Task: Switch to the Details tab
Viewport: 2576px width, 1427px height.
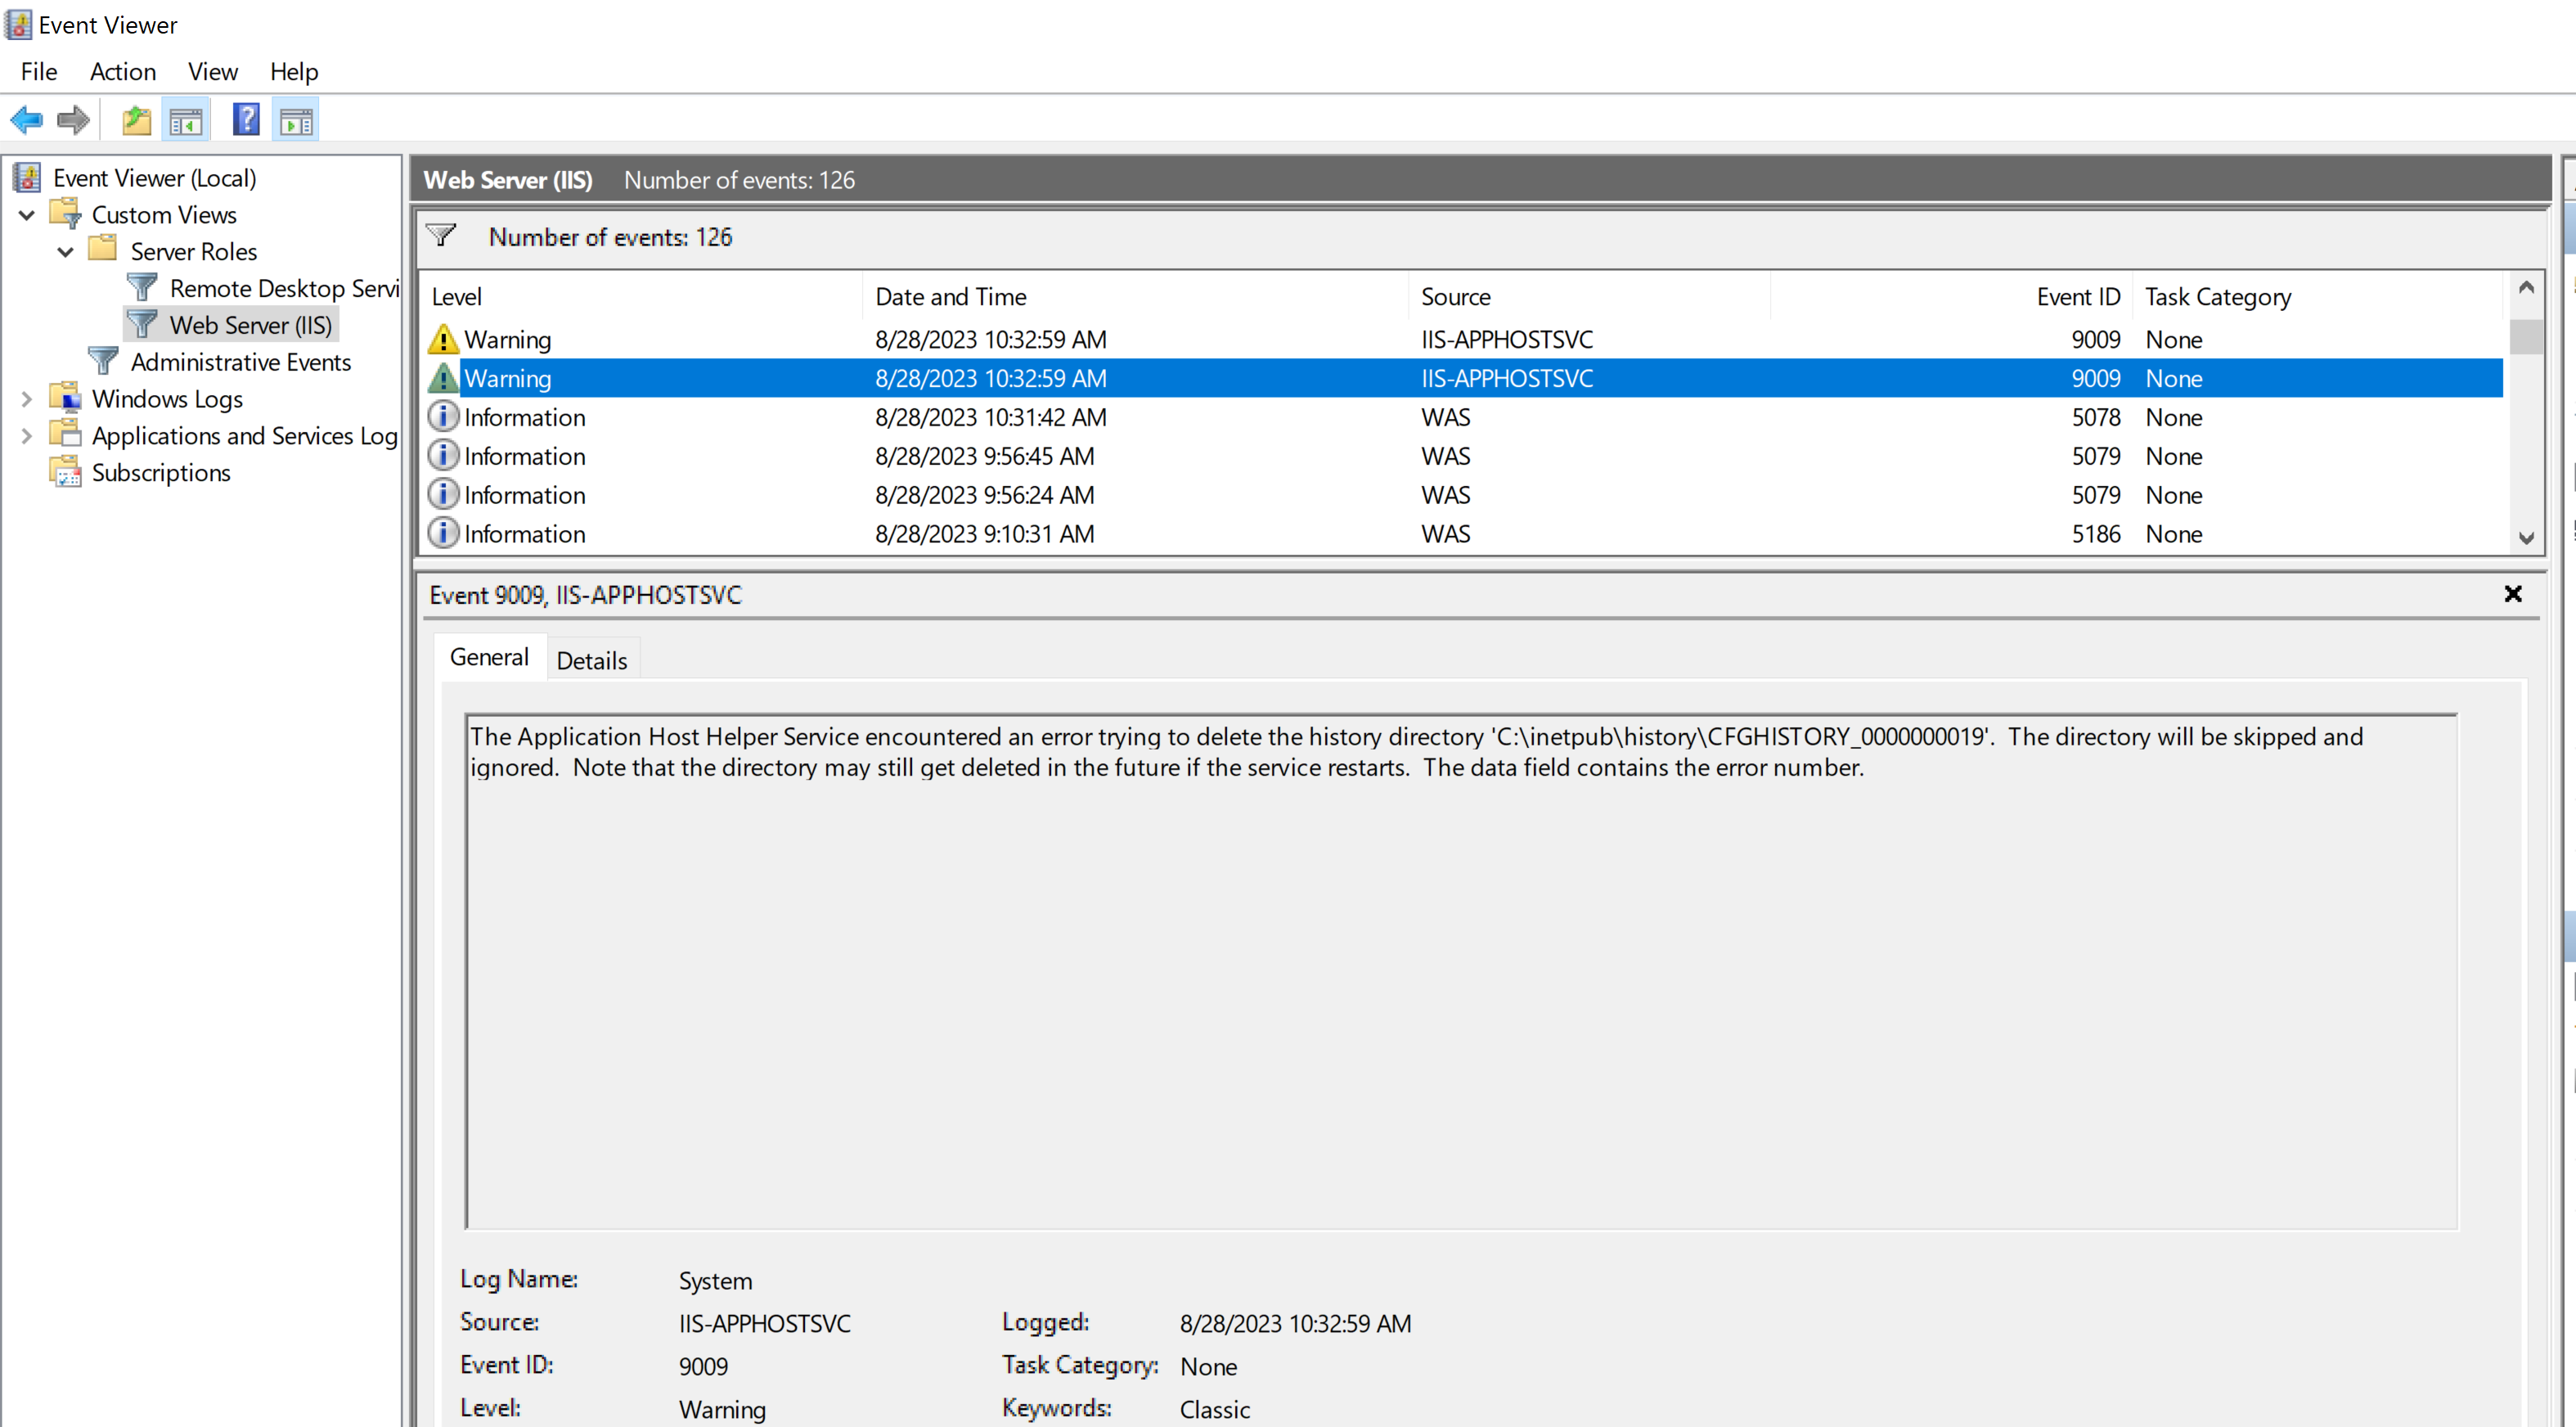Action: coord(591,659)
